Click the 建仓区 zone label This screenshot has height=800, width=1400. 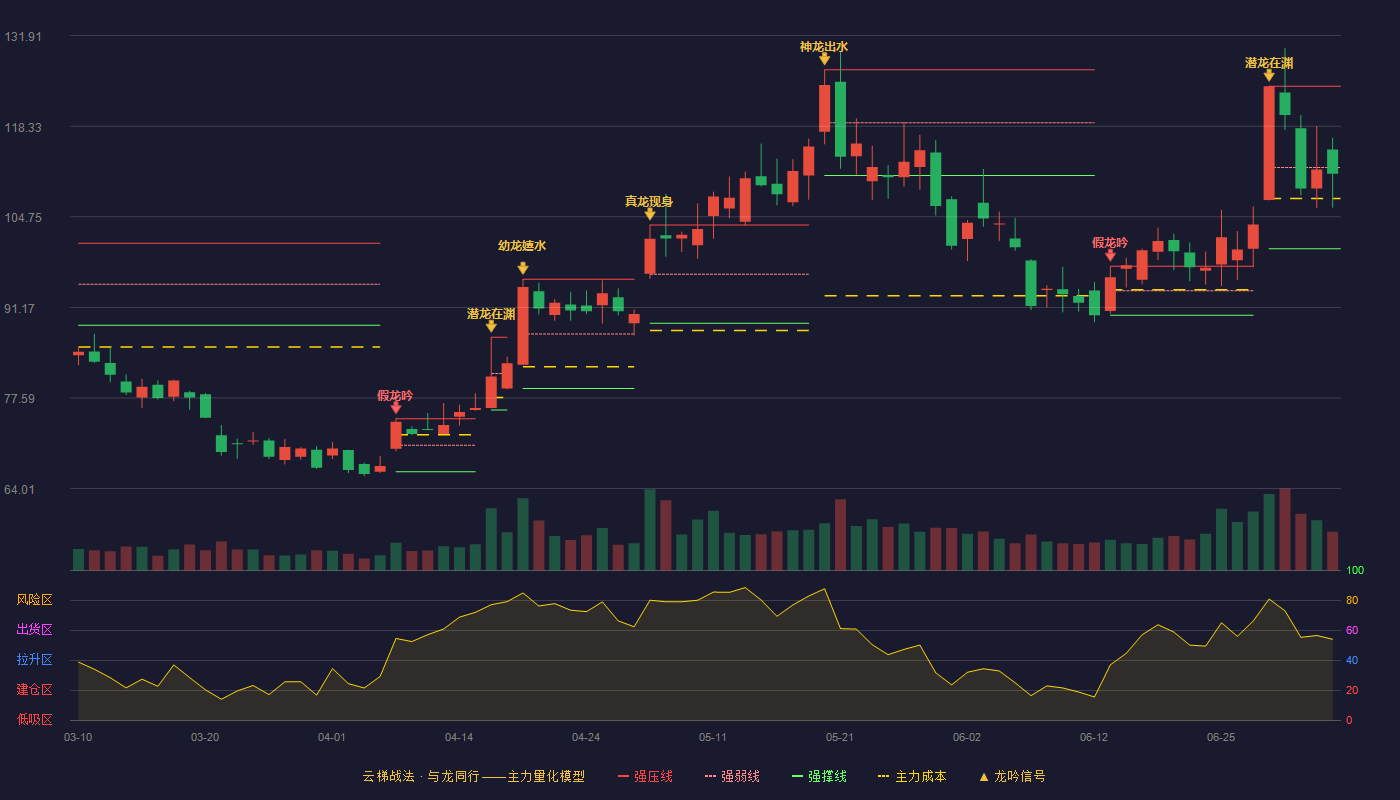click(34, 690)
